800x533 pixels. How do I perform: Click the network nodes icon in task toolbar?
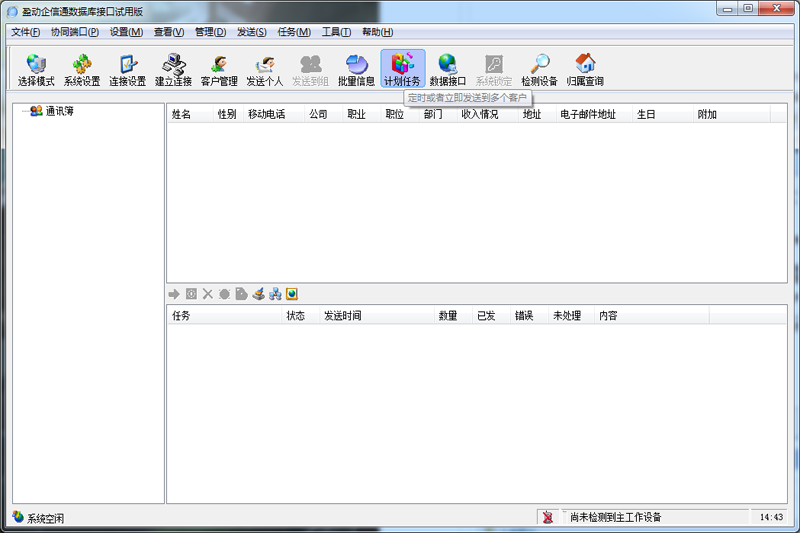[275, 294]
